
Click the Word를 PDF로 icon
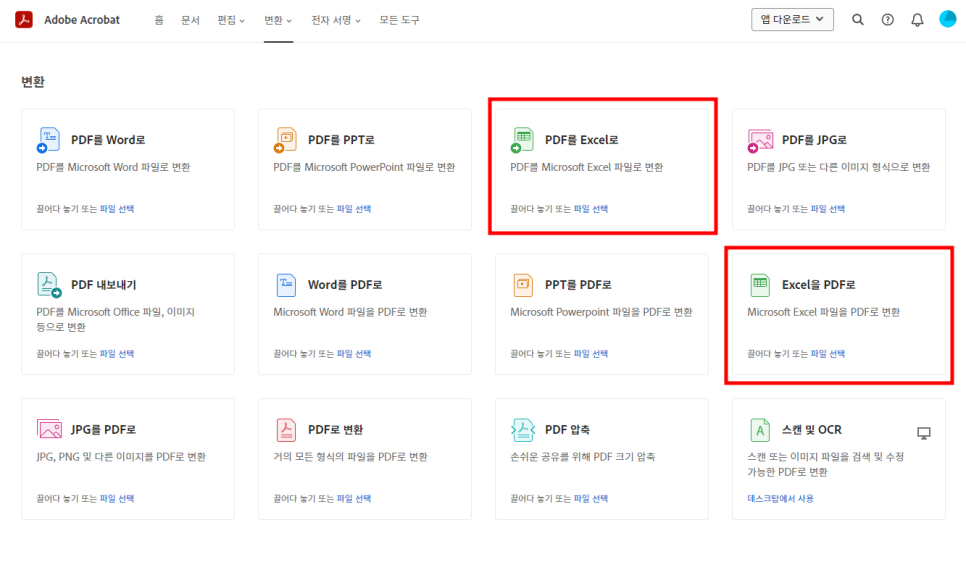(x=286, y=285)
